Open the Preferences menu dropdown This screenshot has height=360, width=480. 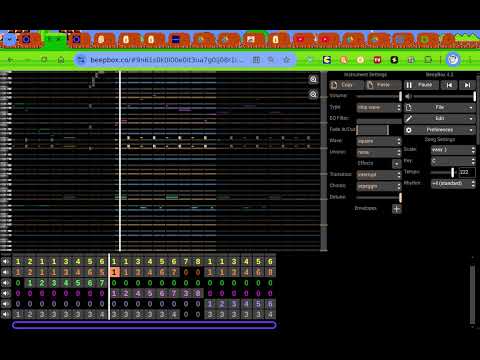coord(439,130)
